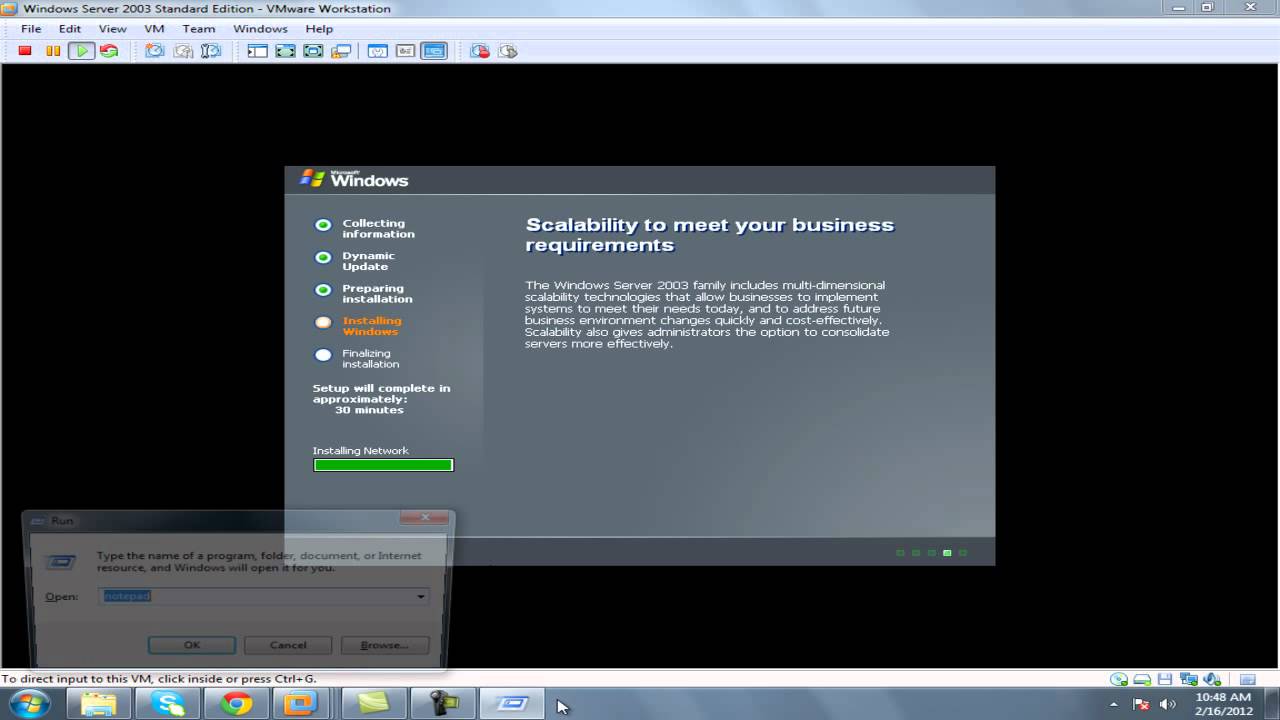Open the Team menu
Image resolution: width=1280 pixels, height=720 pixels.
click(199, 29)
